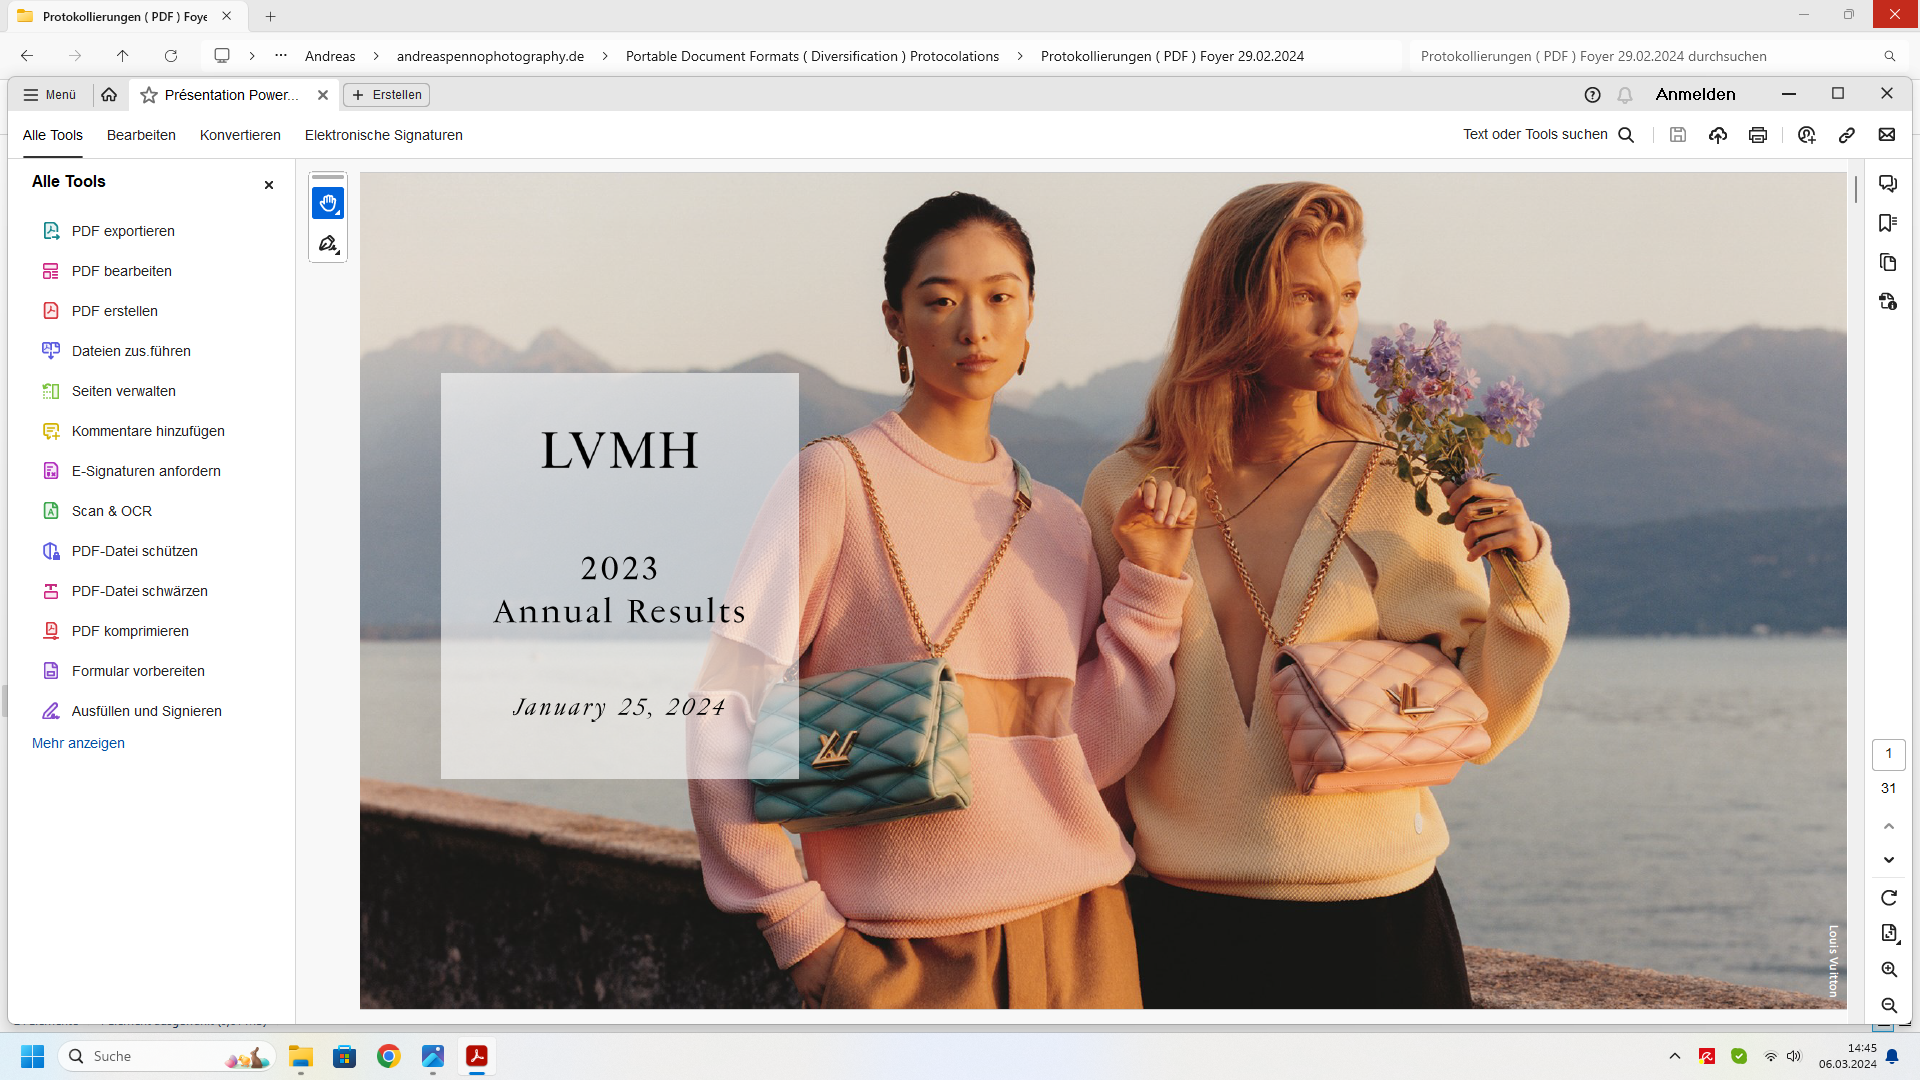Go to previous page arrow
1920x1080 pixels.
(1889, 826)
